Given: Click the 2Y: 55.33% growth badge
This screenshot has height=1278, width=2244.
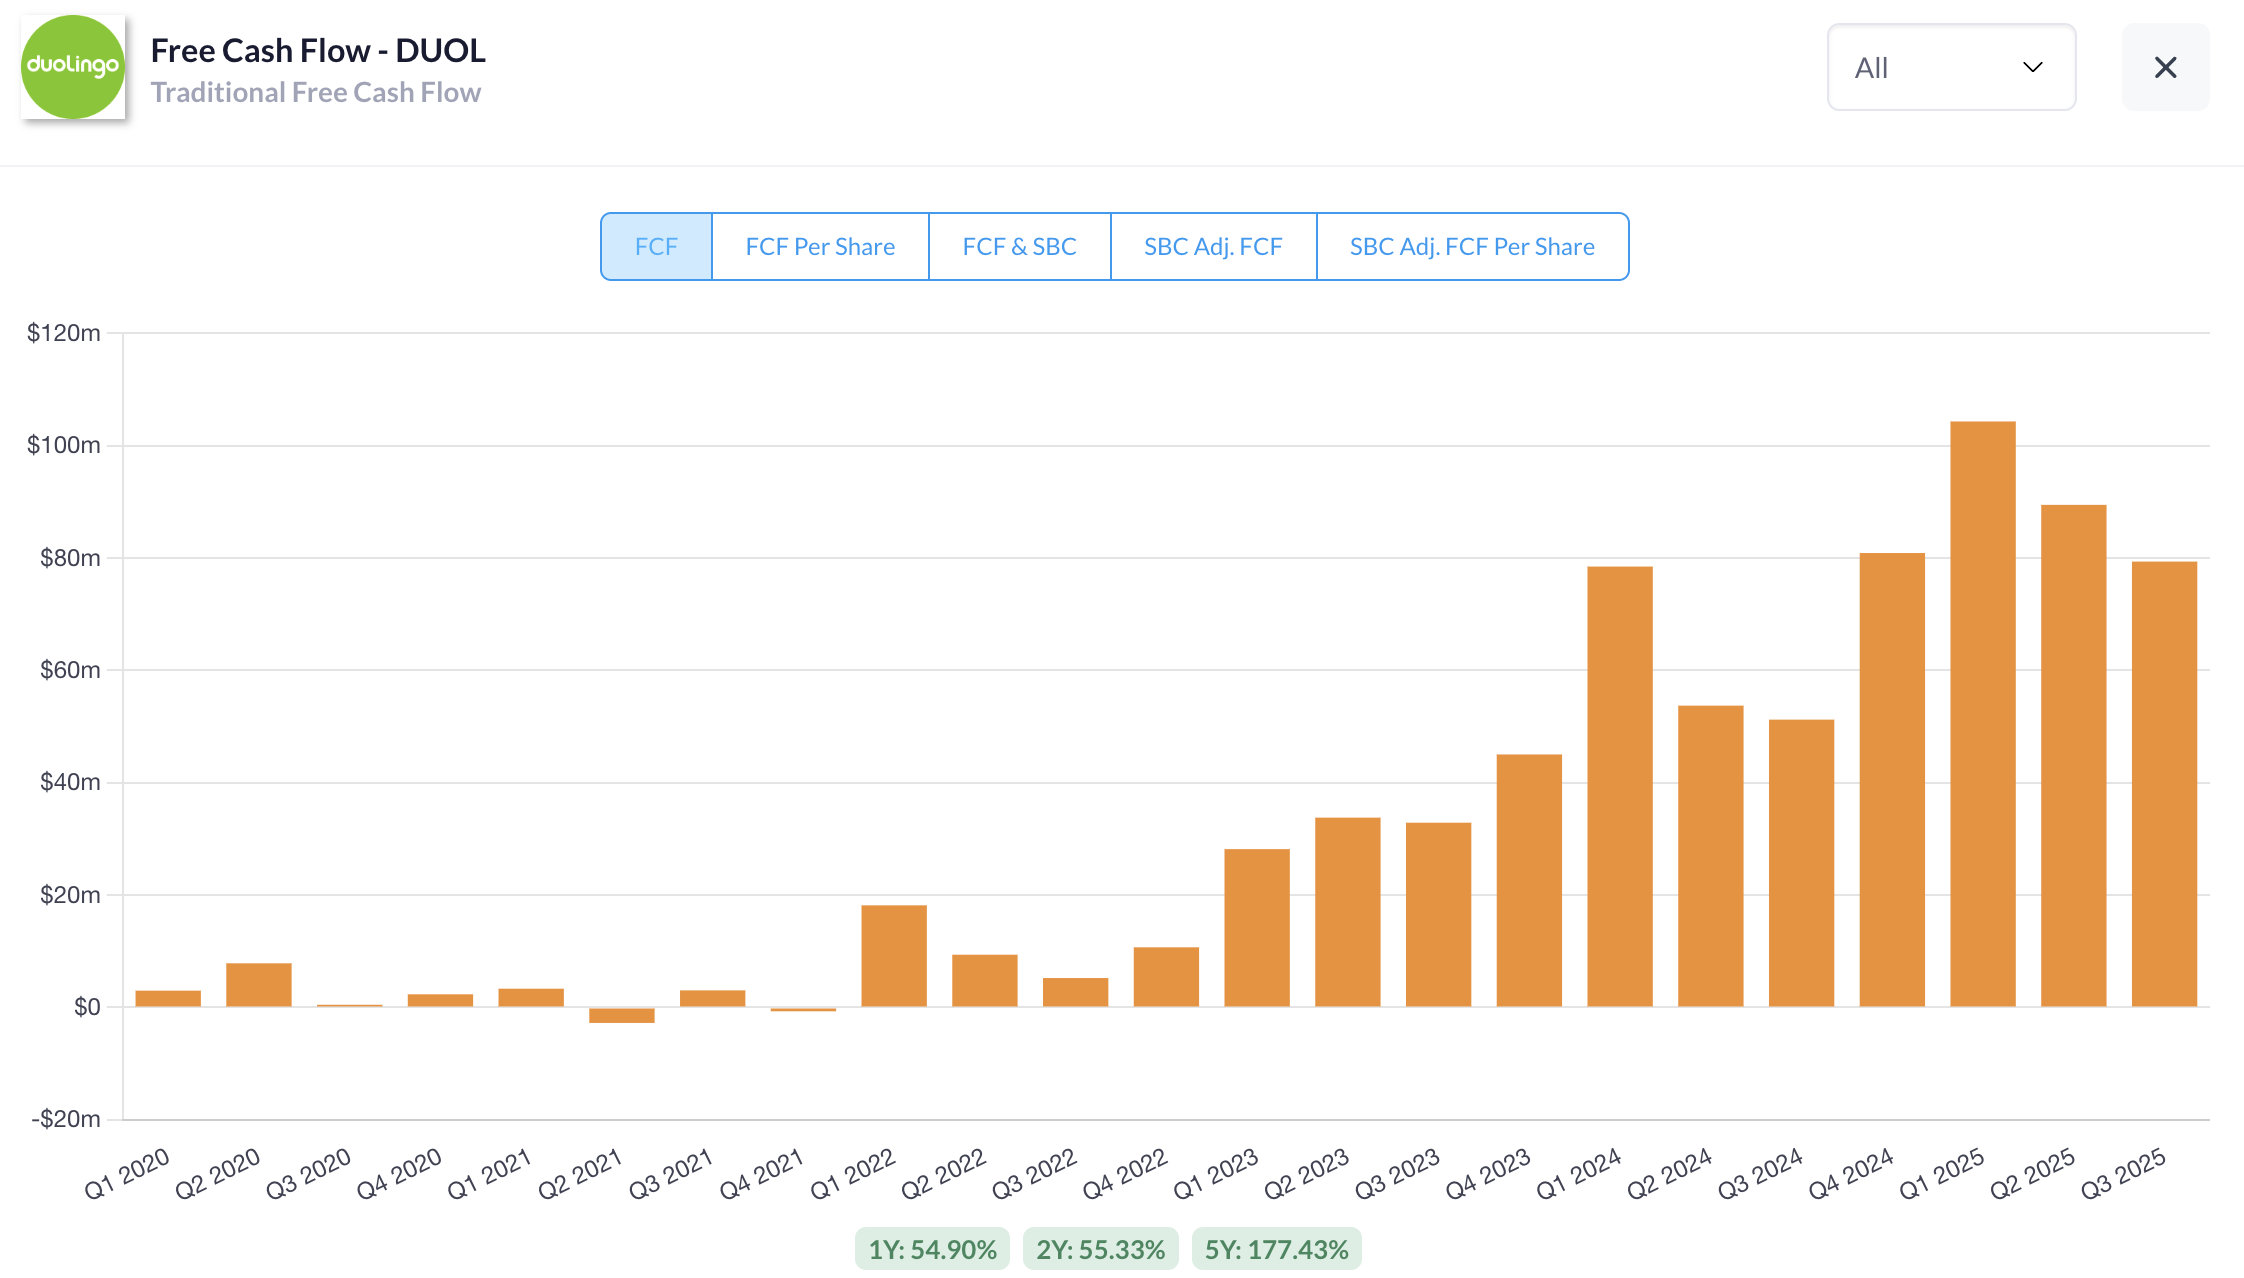Looking at the screenshot, I should point(1100,1249).
